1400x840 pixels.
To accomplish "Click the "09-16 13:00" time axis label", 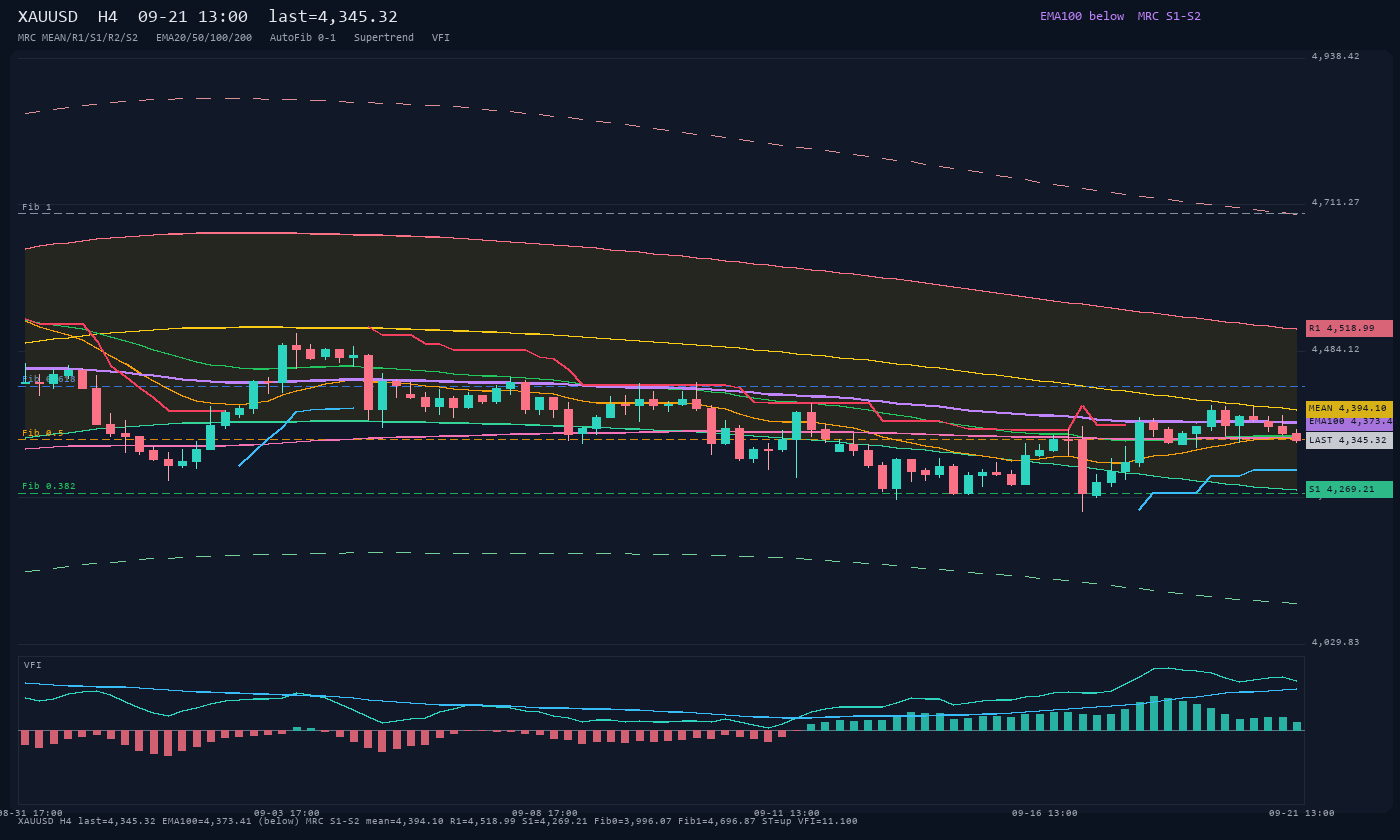I will [x=1045, y=813].
